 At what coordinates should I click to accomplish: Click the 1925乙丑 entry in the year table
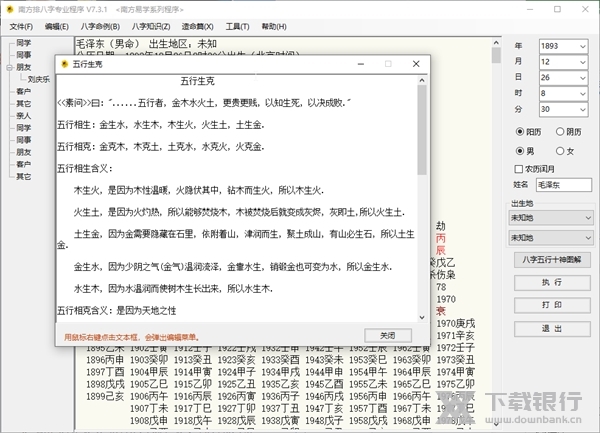tap(236, 384)
